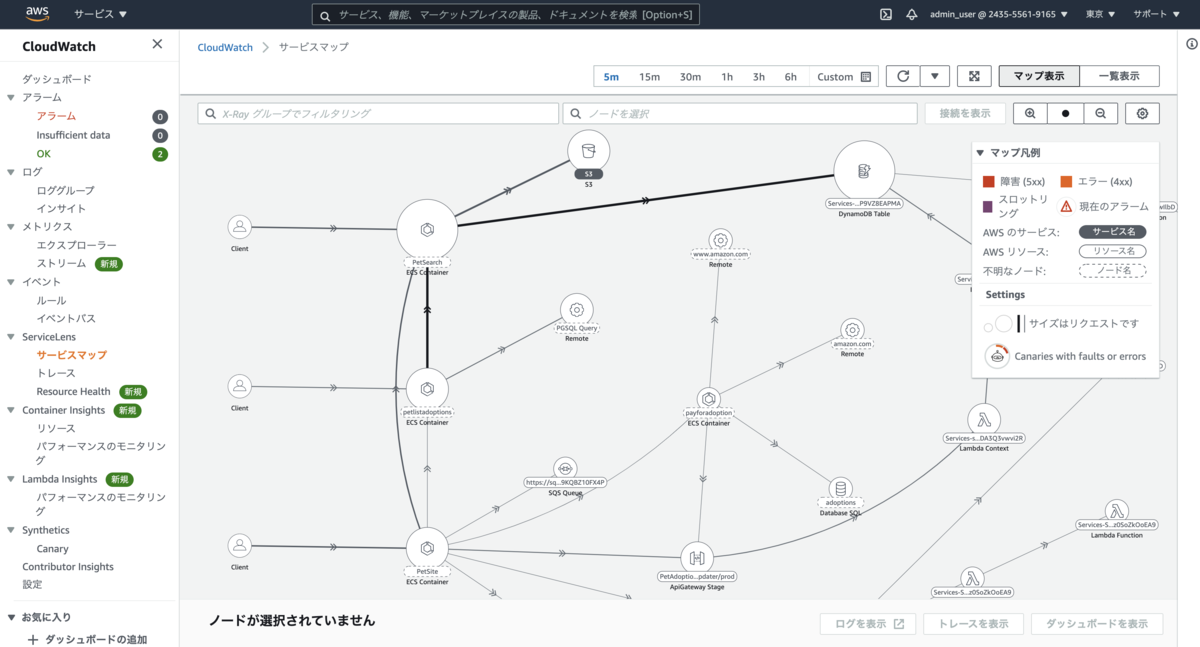
Task: Open map settings gear
Action: click(1143, 114)
